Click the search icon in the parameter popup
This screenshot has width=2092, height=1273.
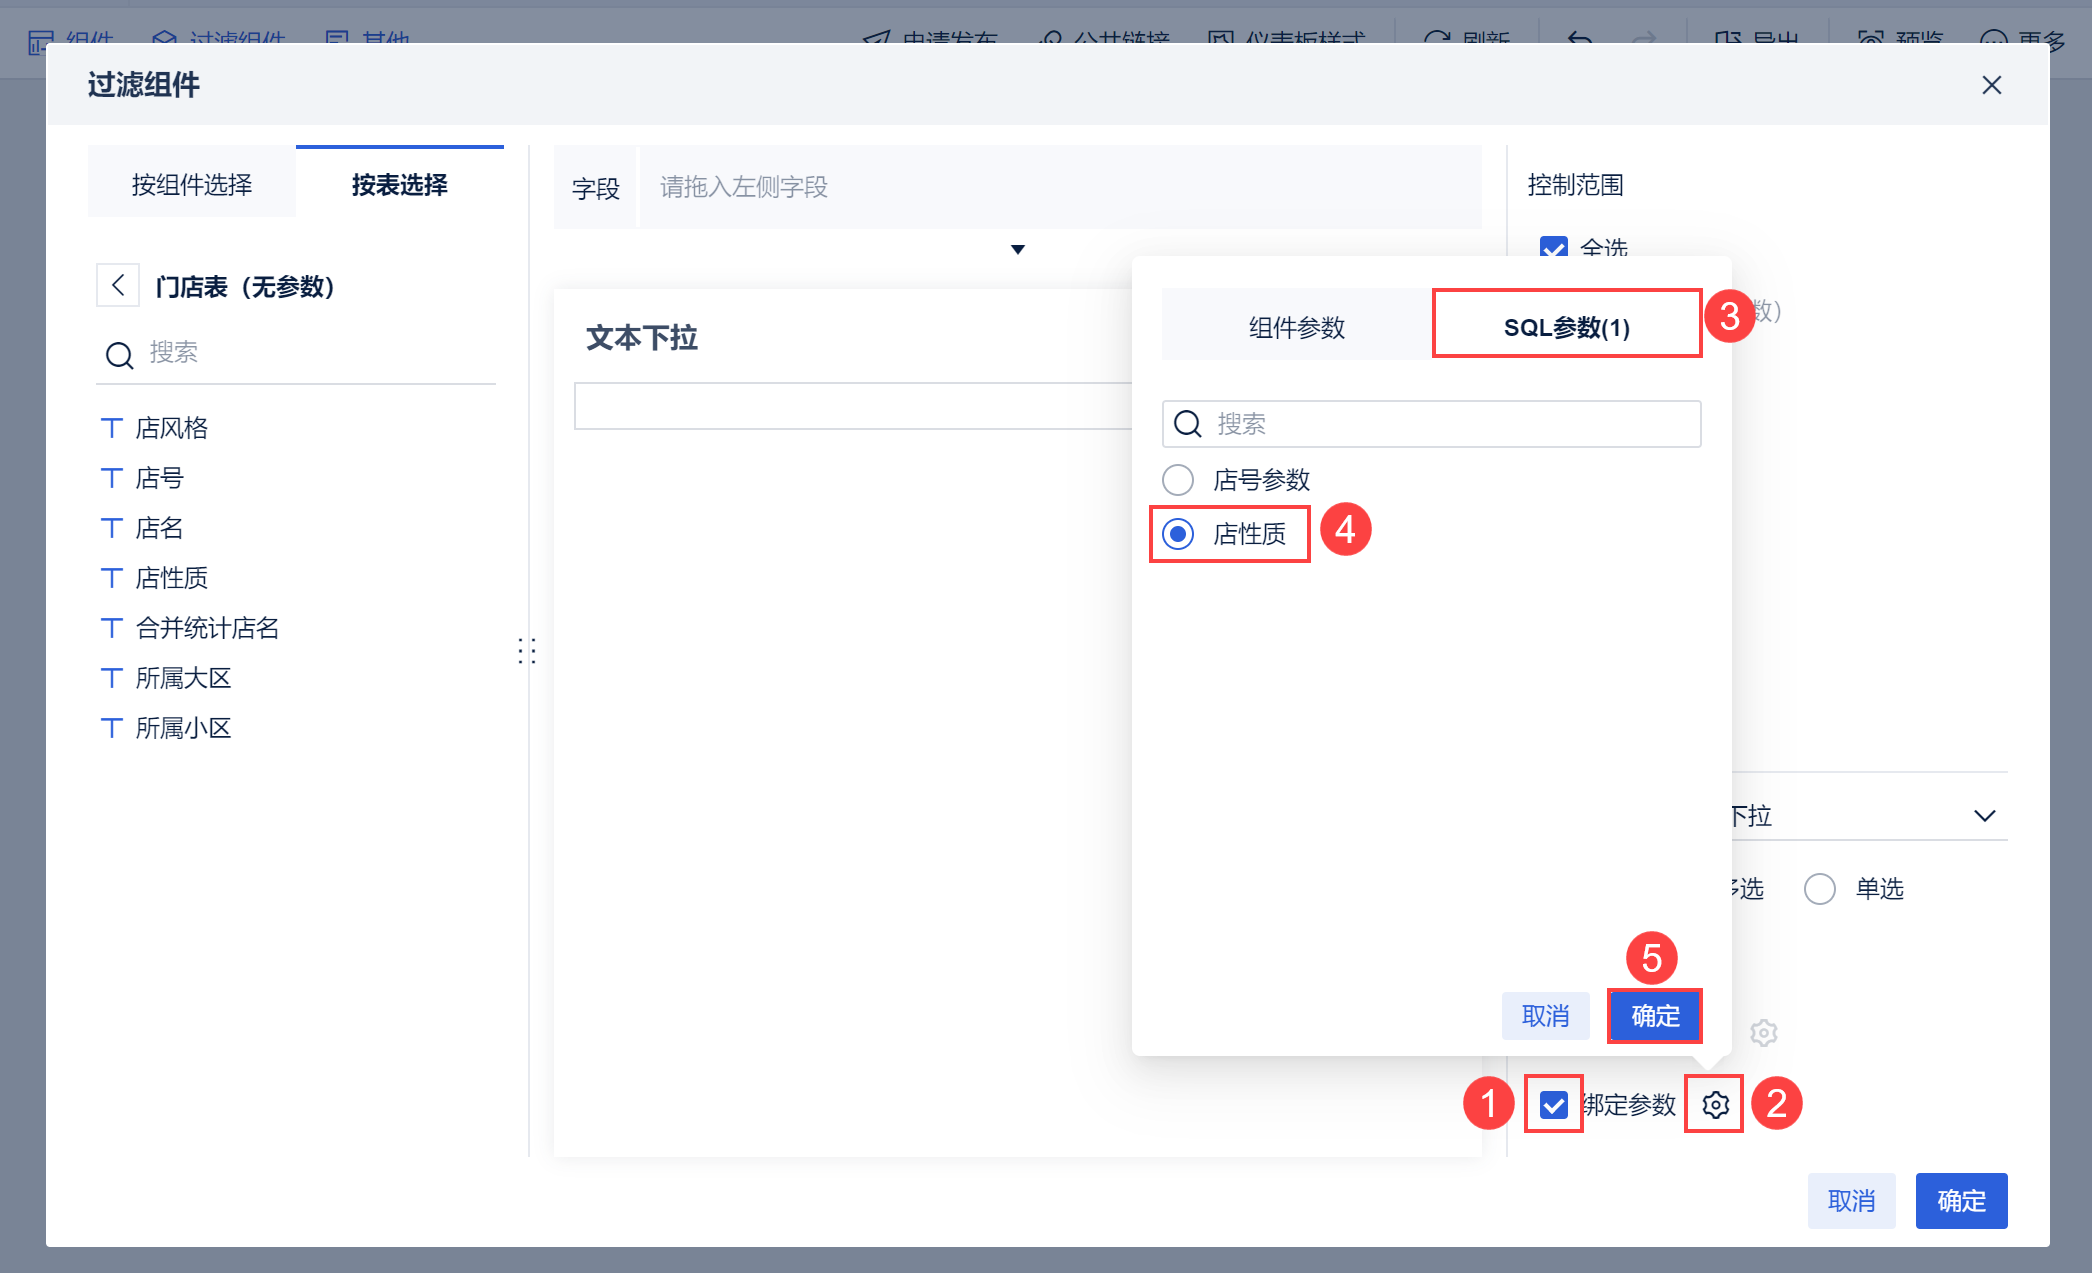click(1188, 424)
